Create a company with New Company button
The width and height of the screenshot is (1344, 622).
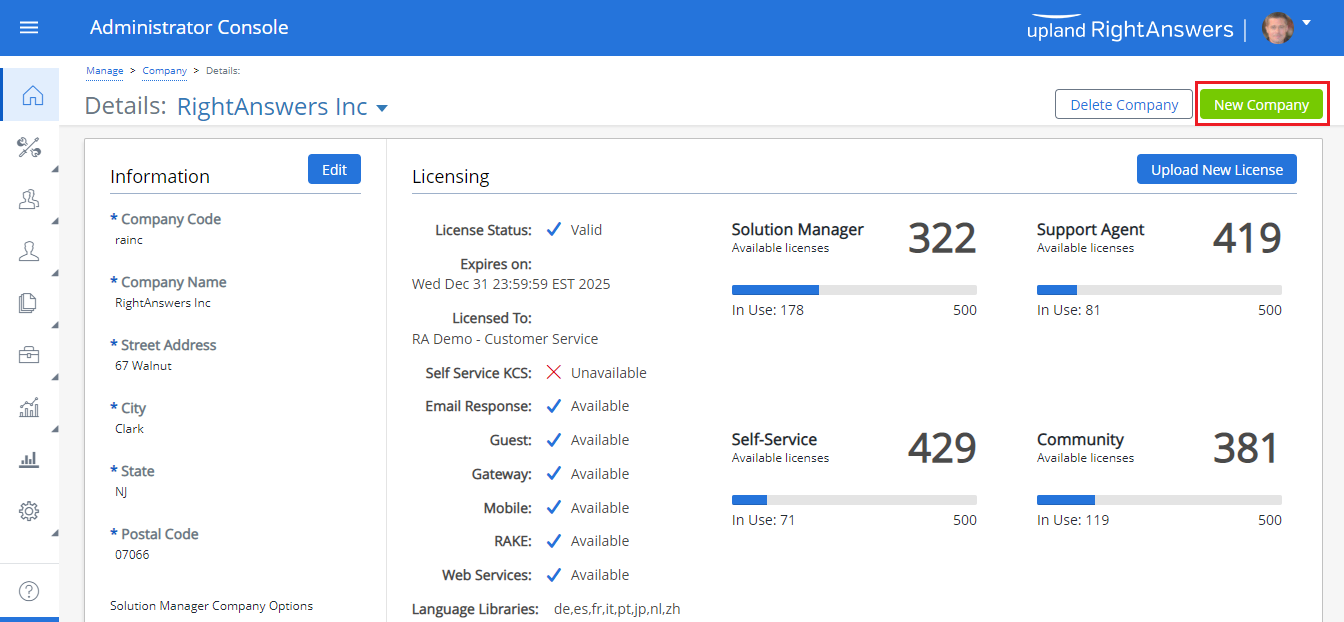1261,105
